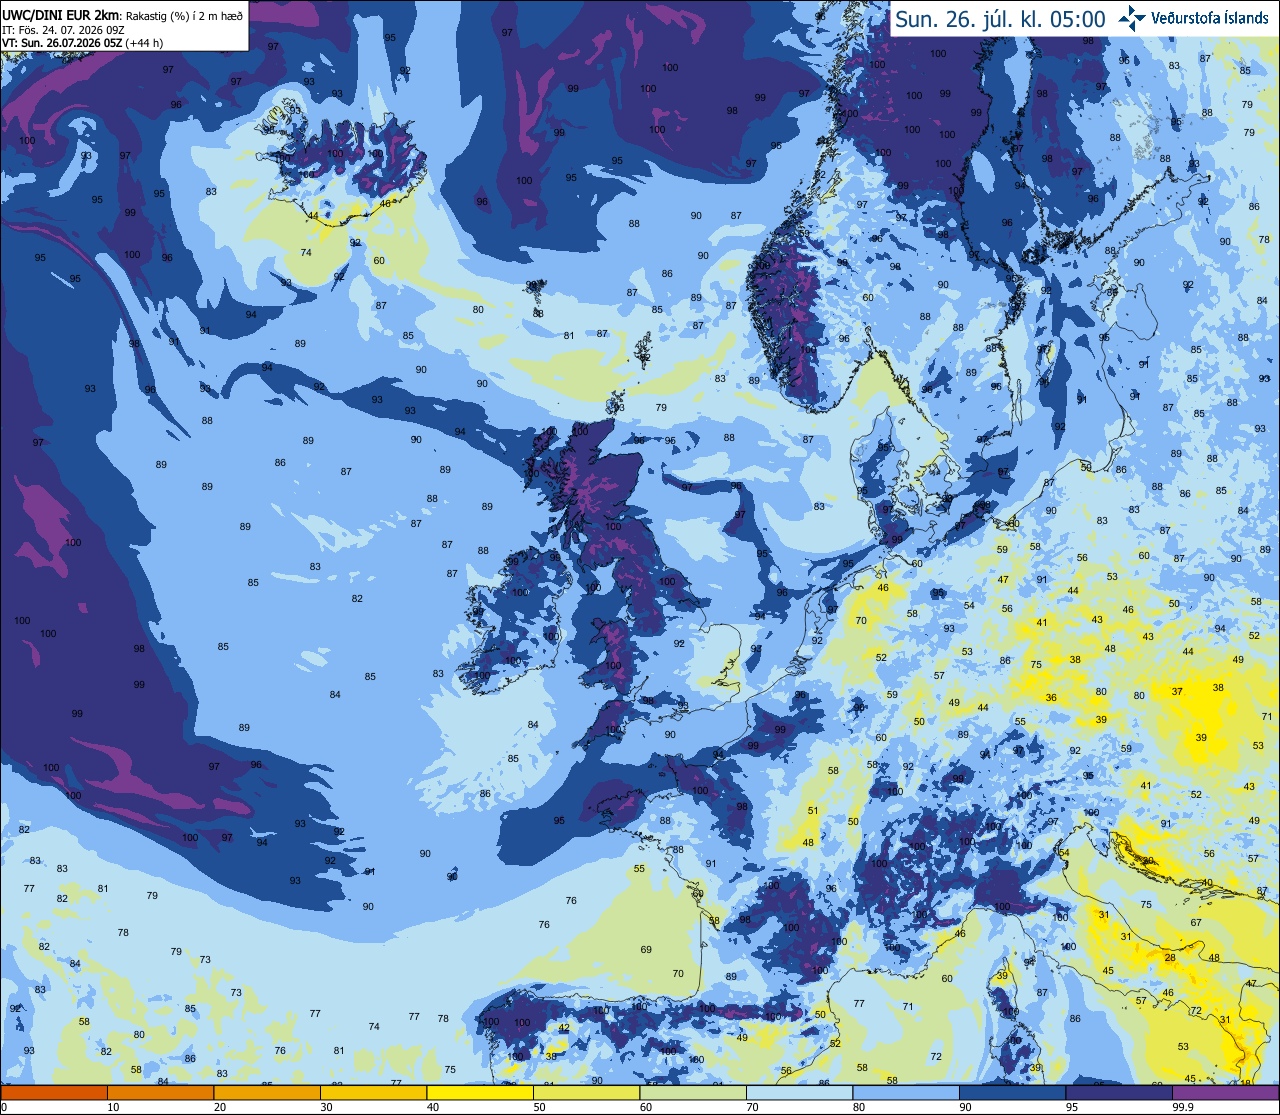
Task: Pick the 70–80 pale blue legend swatch
Action: [800, 1092]
